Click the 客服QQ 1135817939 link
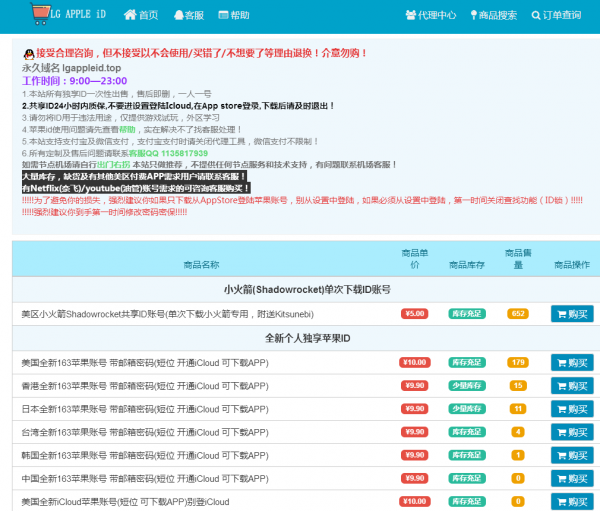 [x=168, y=153]
